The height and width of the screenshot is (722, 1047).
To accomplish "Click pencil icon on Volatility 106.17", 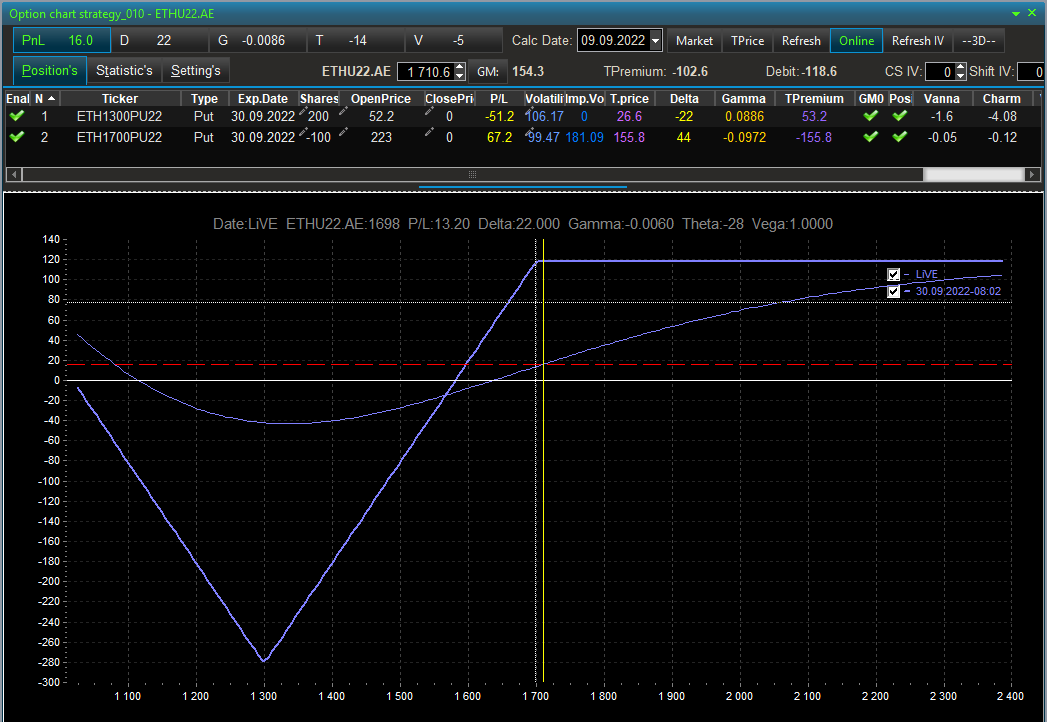I will click(529, 111).
